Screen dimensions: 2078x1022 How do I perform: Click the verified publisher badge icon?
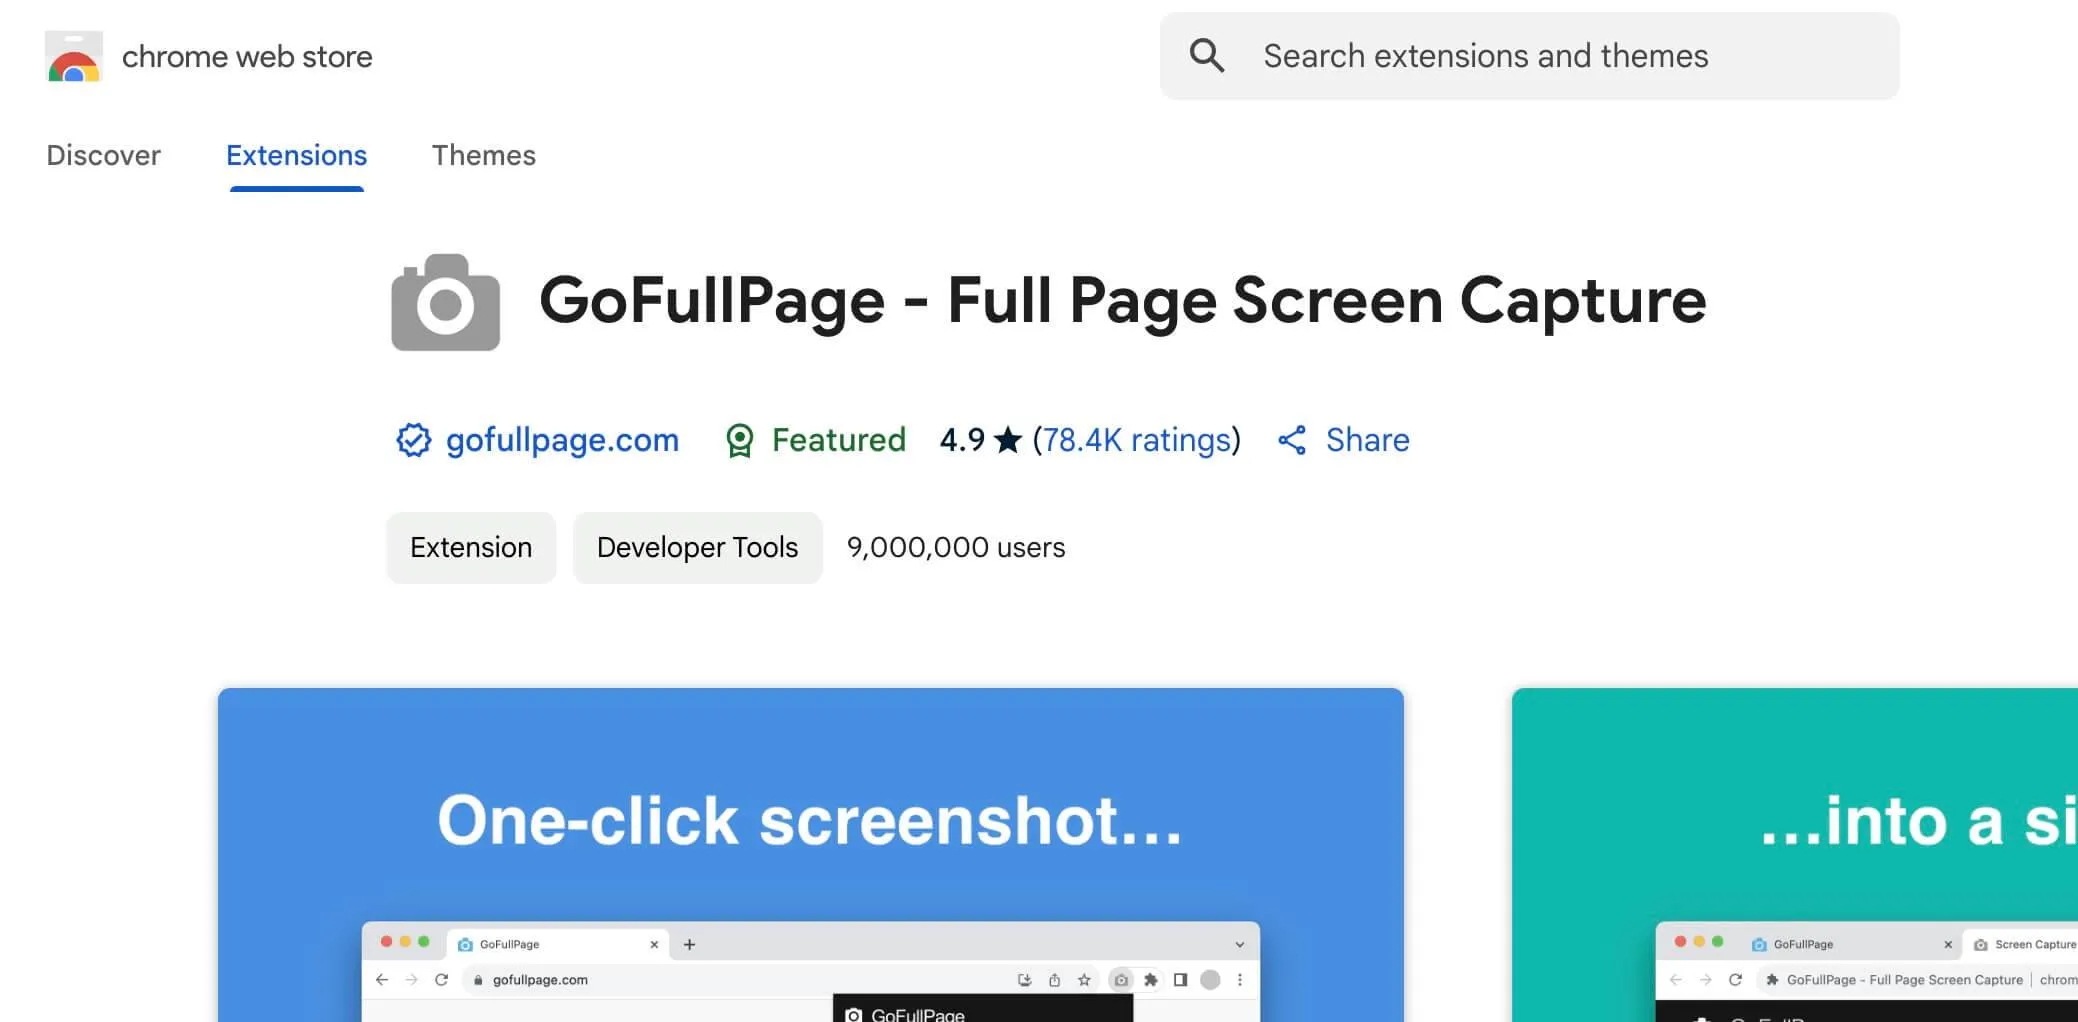pos(413,440)
